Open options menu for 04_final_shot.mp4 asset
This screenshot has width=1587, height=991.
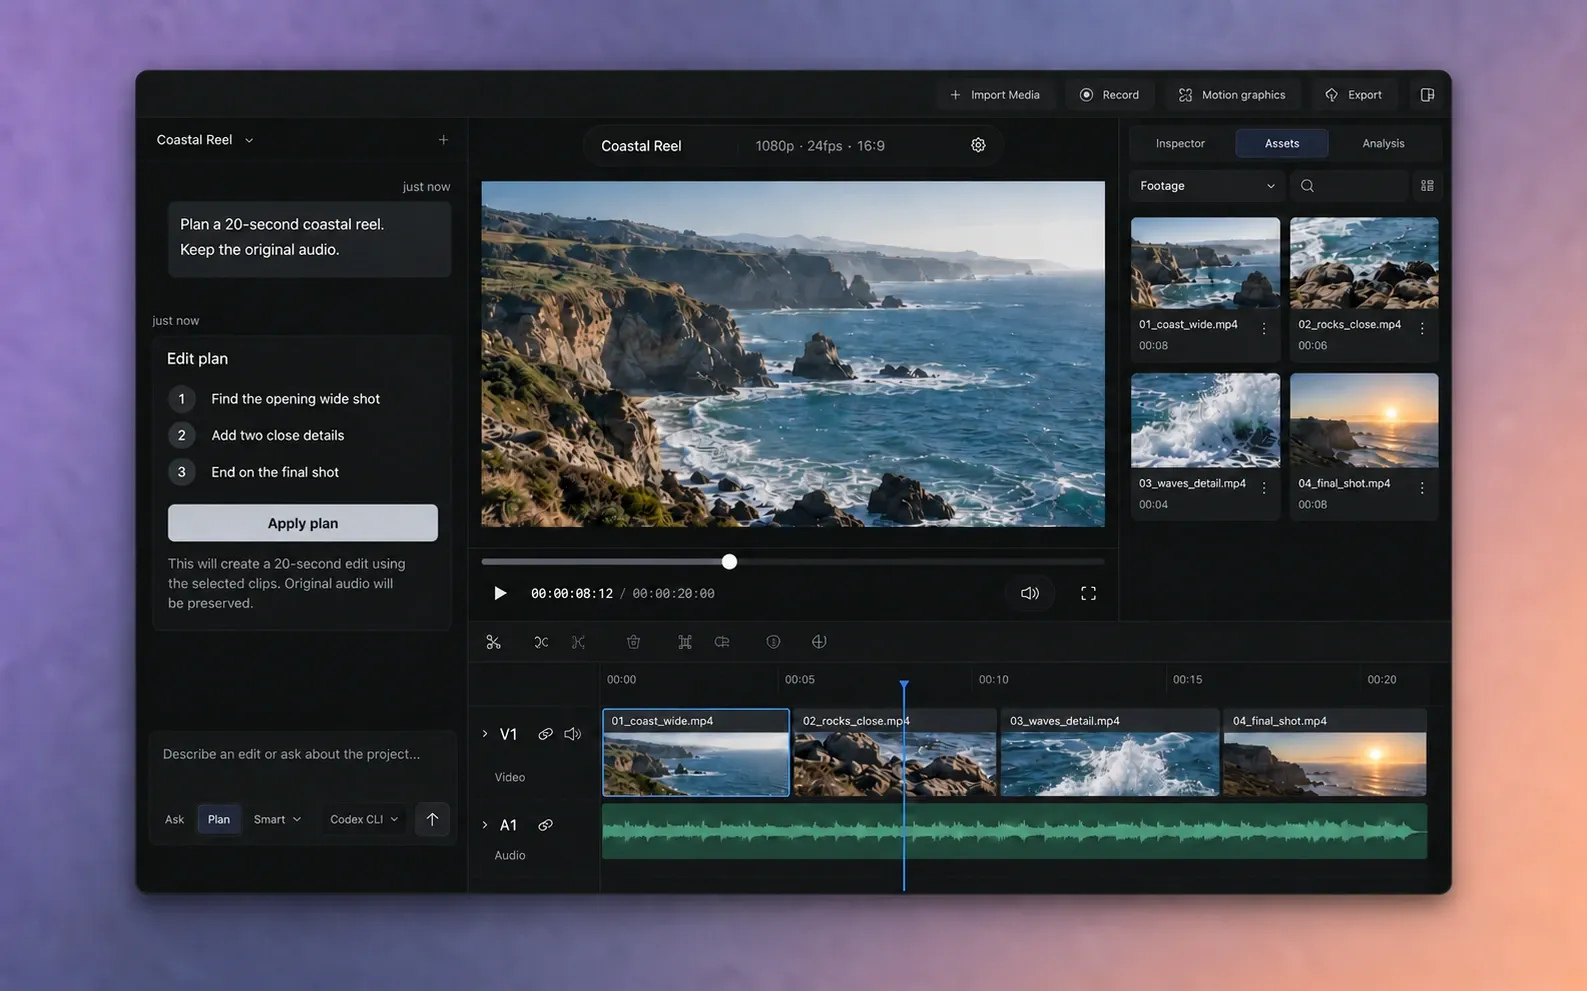coord(1422,488)
